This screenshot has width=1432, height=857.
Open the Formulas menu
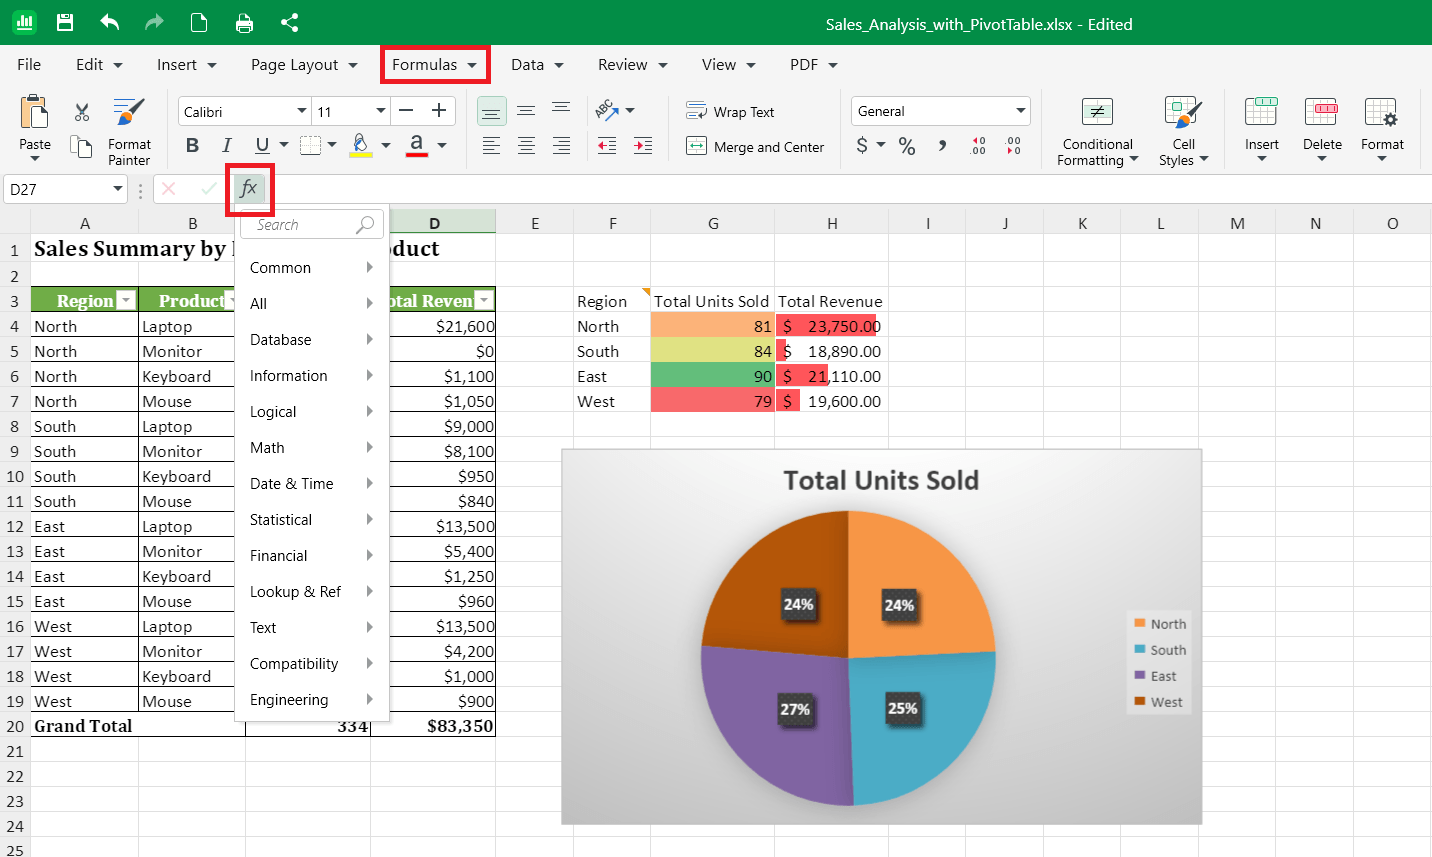tap(435, 64)
